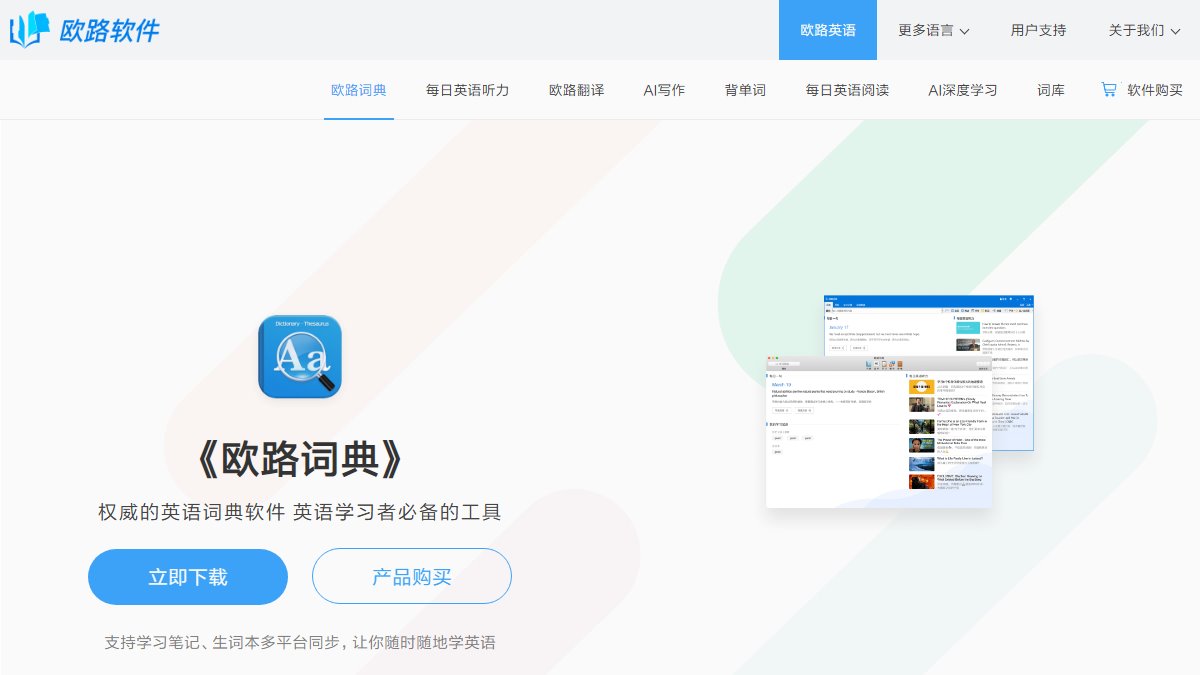Switch to the AI写作 tab
This screenshot has width=1200, height=675.
pyautogui.click(x=664, y=90)
